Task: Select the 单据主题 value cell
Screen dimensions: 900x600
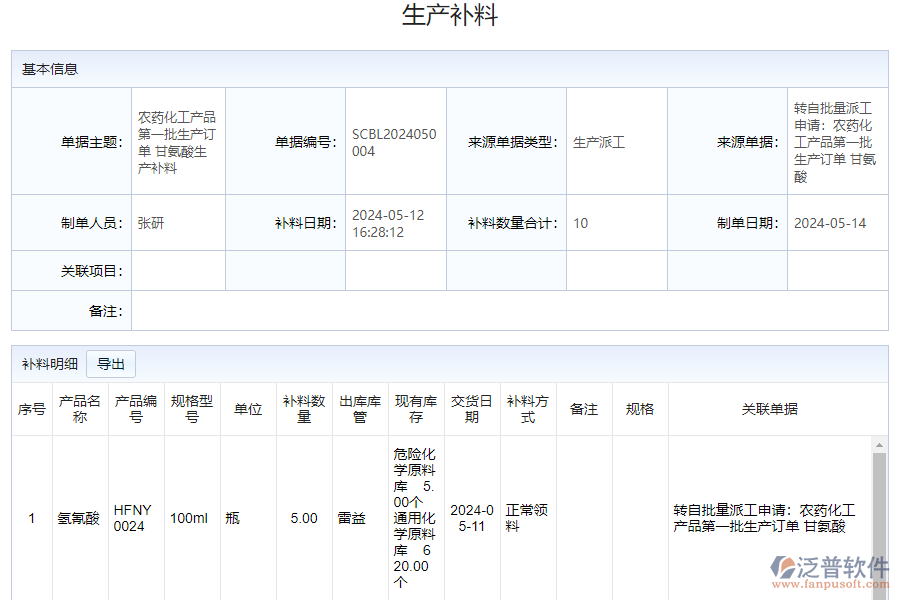Action: point(178,140)
